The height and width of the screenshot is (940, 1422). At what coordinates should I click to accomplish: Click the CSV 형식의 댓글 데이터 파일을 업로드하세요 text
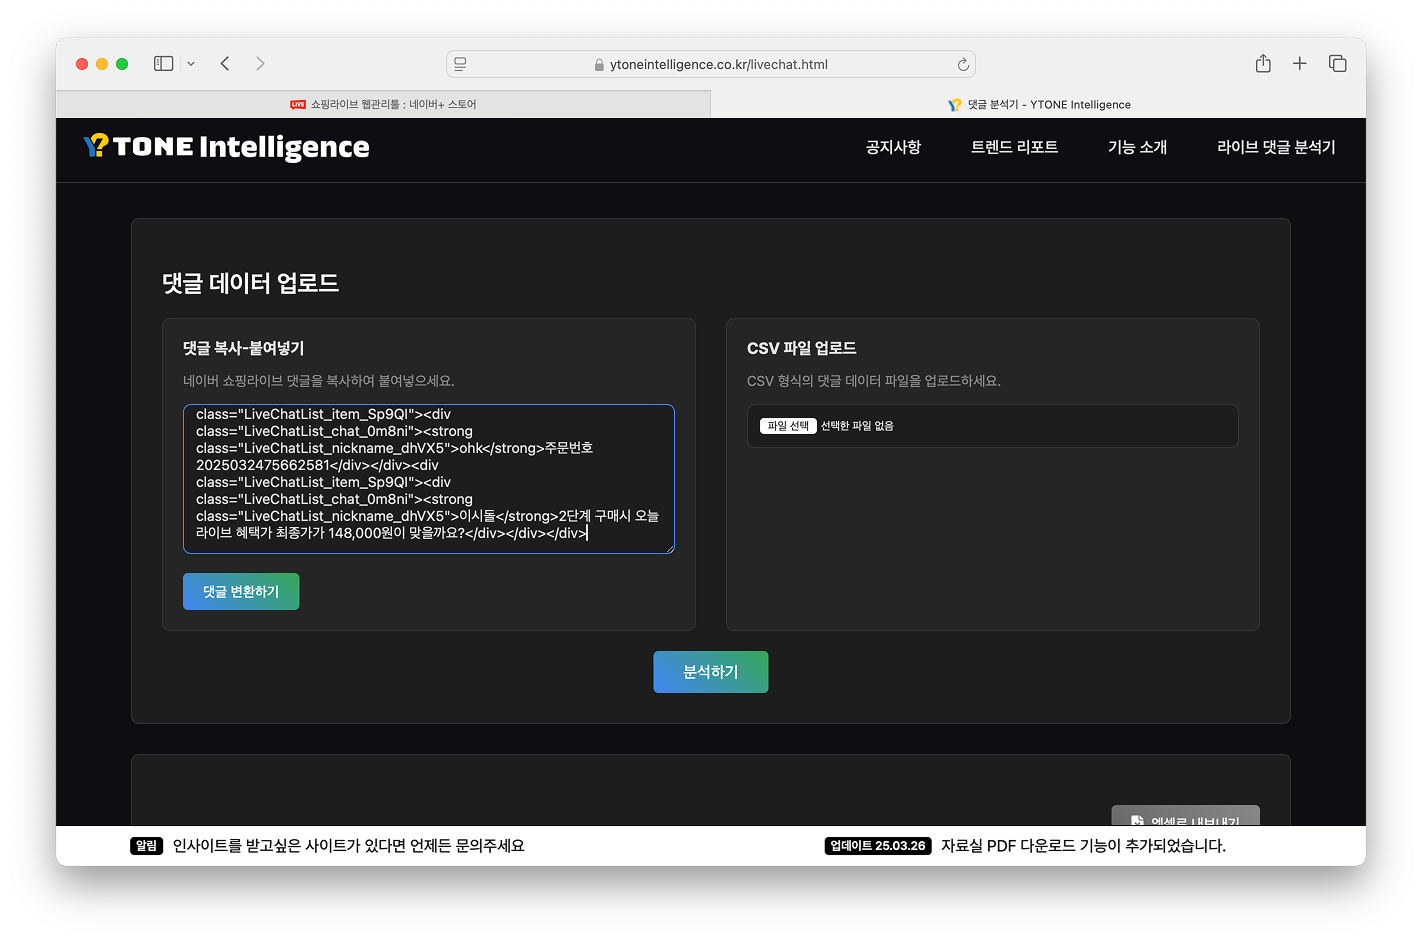tap(874, 381)
